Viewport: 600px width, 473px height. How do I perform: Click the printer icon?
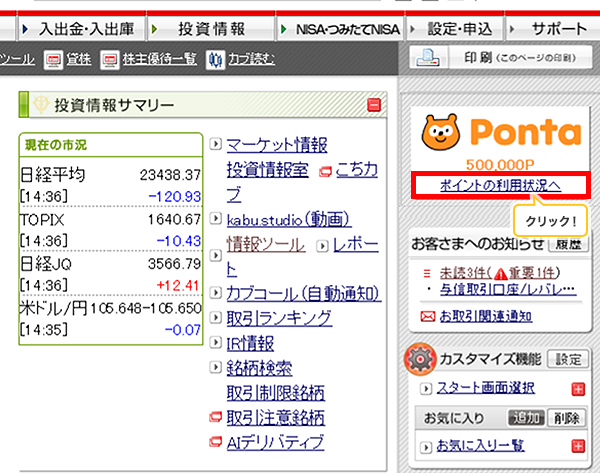428,57
